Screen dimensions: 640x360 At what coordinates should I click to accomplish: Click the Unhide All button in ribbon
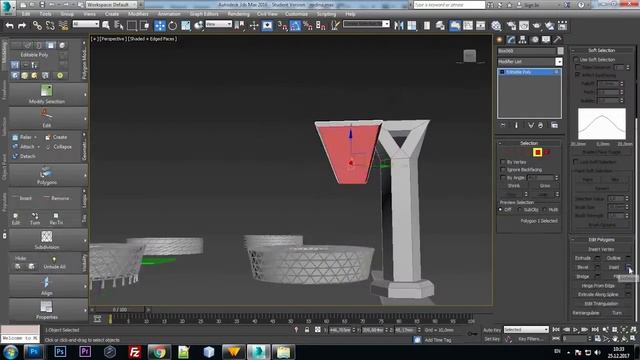(x=54, y=263)
